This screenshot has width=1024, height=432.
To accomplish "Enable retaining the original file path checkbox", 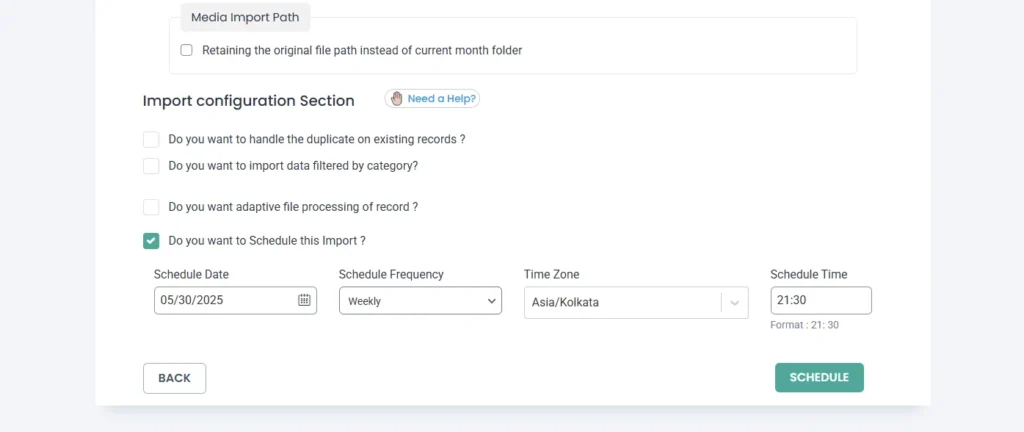I will pyautogui.click(x=186, y=50).
